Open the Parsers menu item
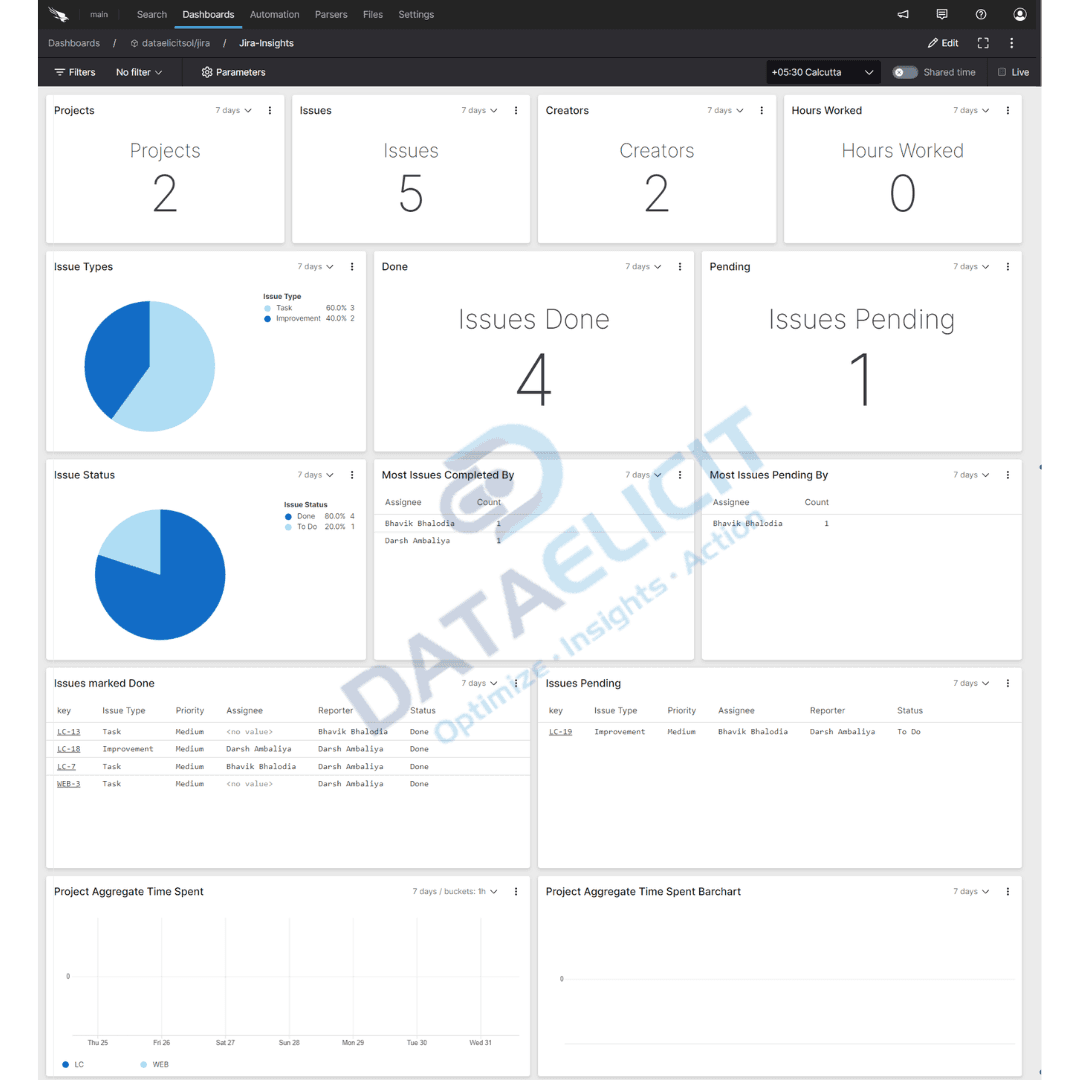The image size is (1080, 1080). (330, 14)
